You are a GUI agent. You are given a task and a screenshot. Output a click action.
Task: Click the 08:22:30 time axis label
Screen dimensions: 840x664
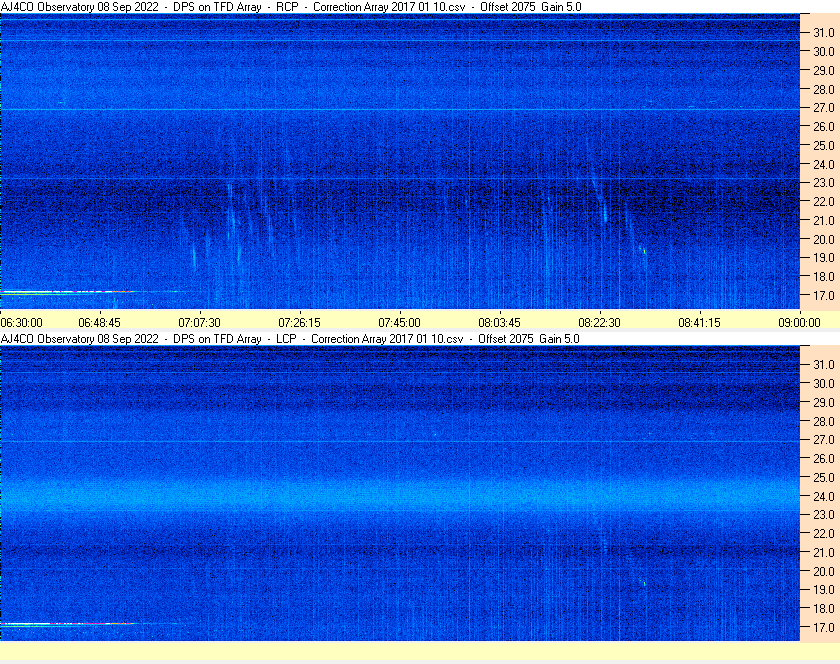pos(599,323)
